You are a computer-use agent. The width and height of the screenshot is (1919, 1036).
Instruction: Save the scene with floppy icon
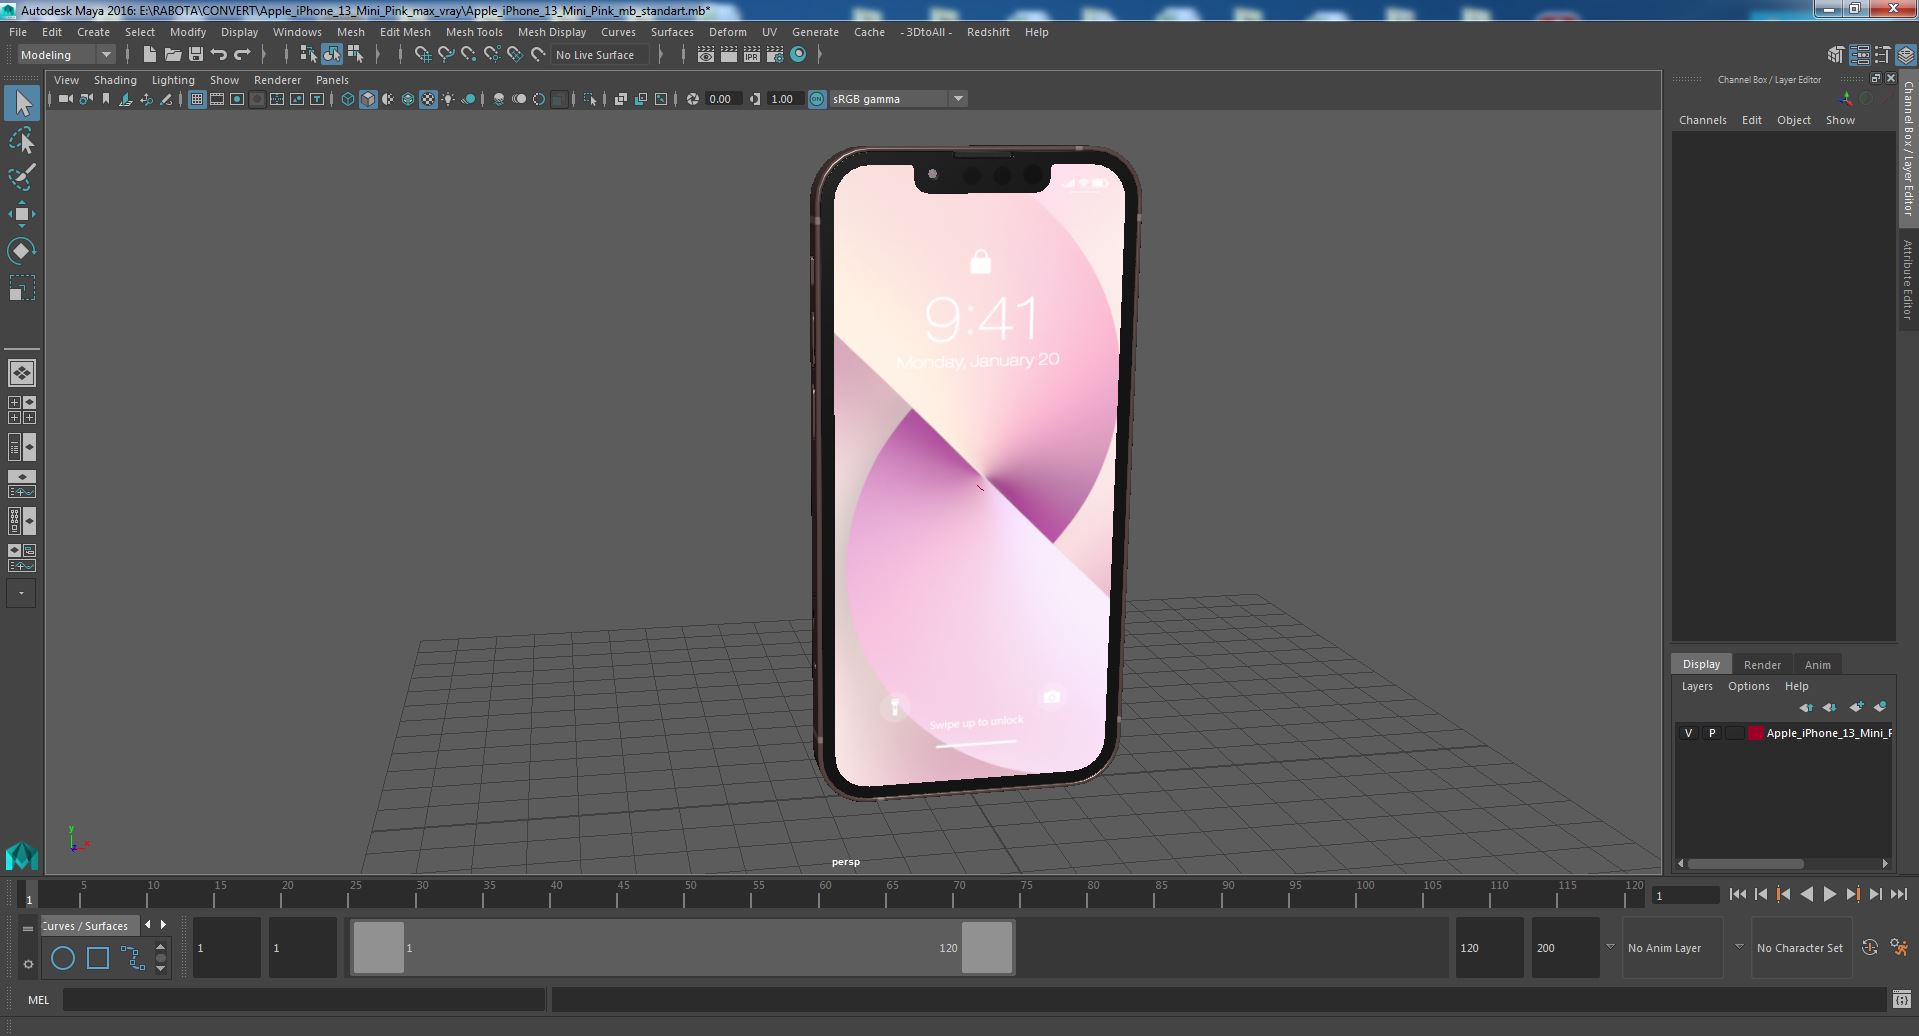point(195,55)
